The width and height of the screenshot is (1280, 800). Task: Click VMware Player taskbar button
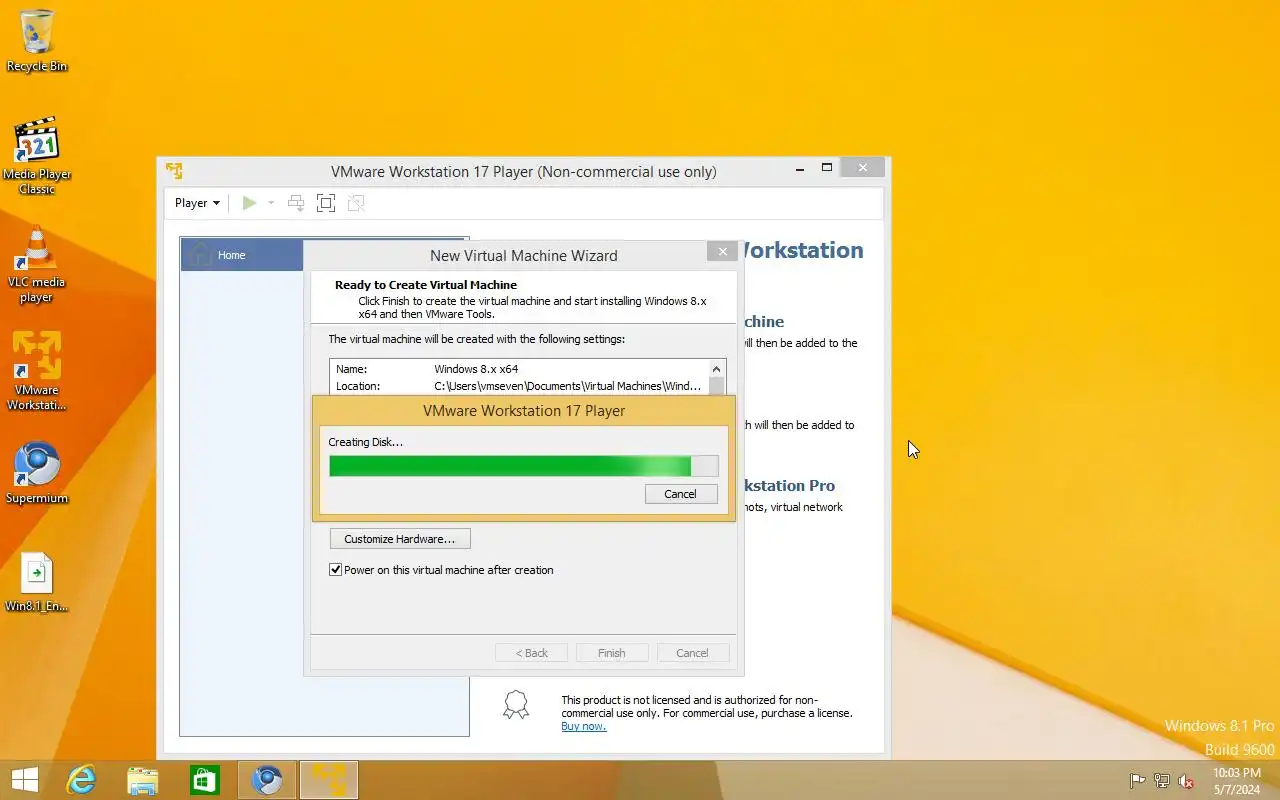coord(329,780)
